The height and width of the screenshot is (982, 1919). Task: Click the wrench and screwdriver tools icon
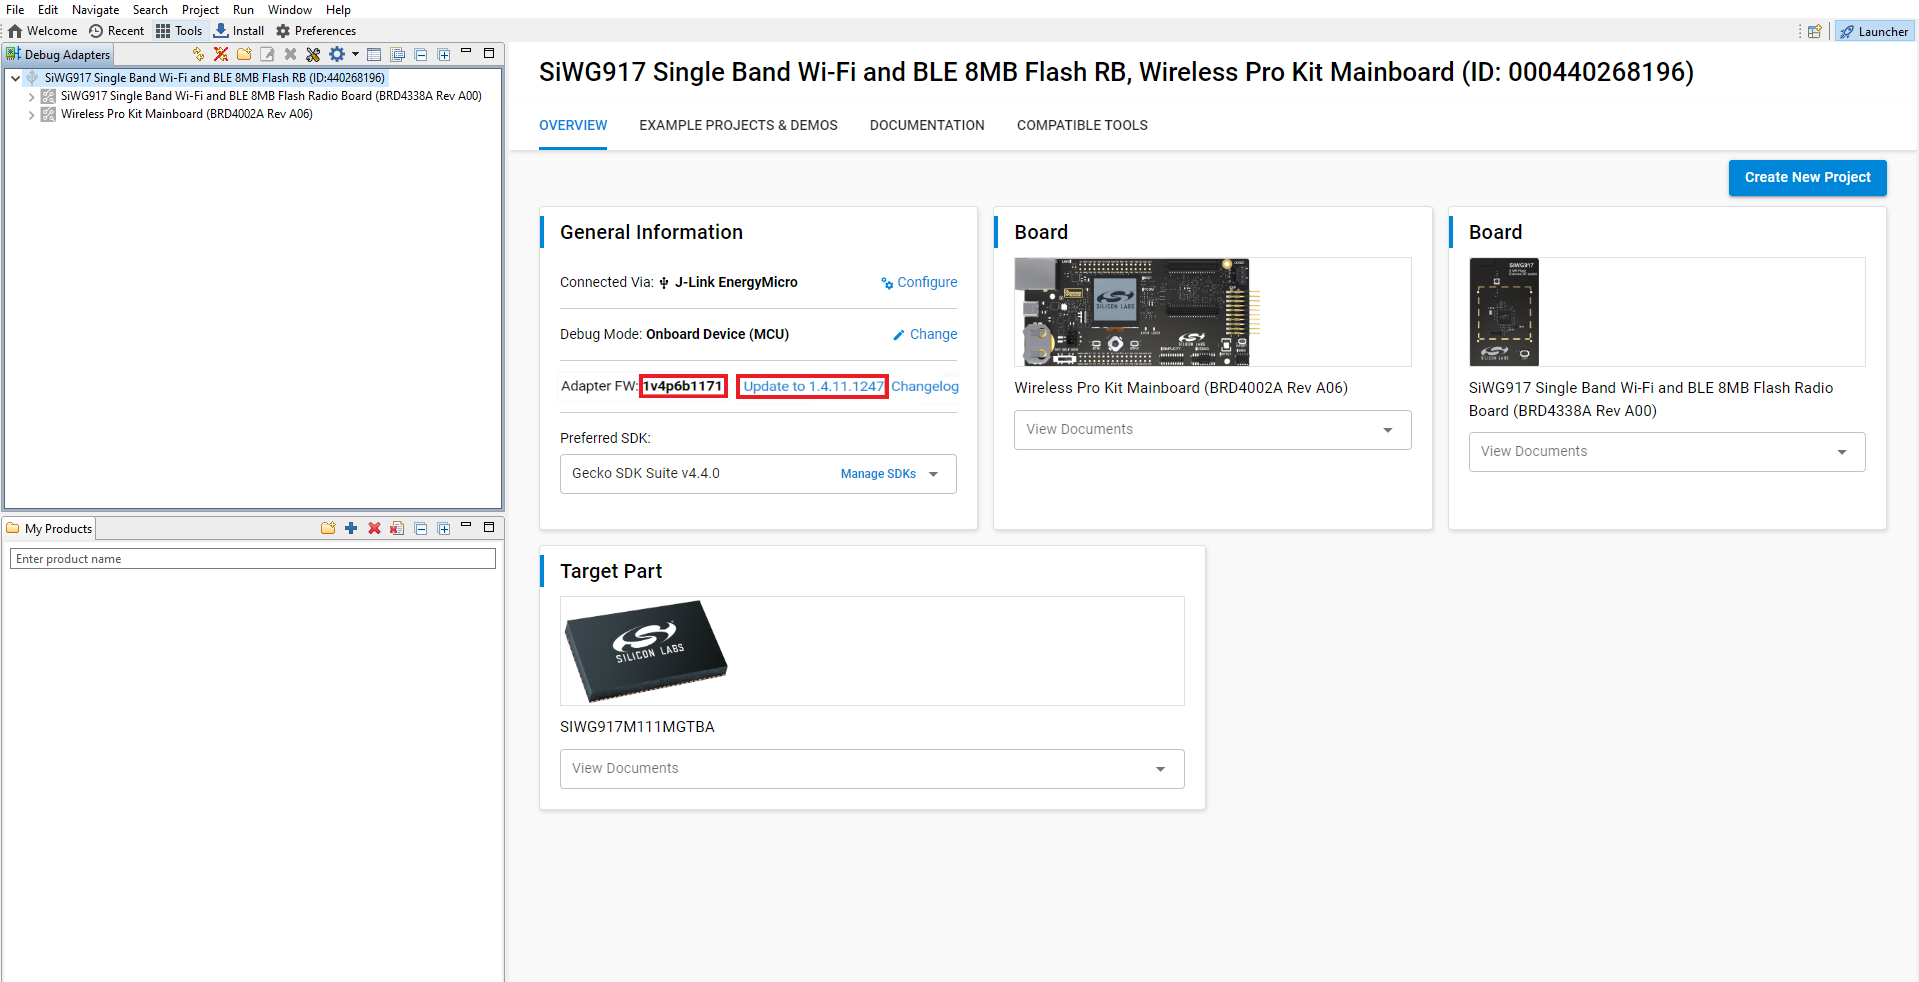click(x=313, y=54)
